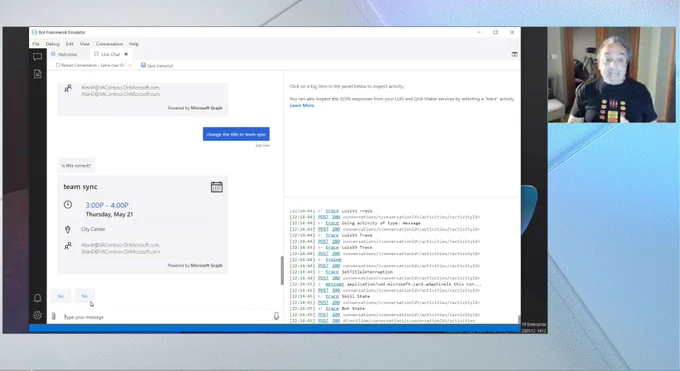Expand the Restart Conversation dropdown arrow
Screen dimensions: 680x371
coord(130,65)
